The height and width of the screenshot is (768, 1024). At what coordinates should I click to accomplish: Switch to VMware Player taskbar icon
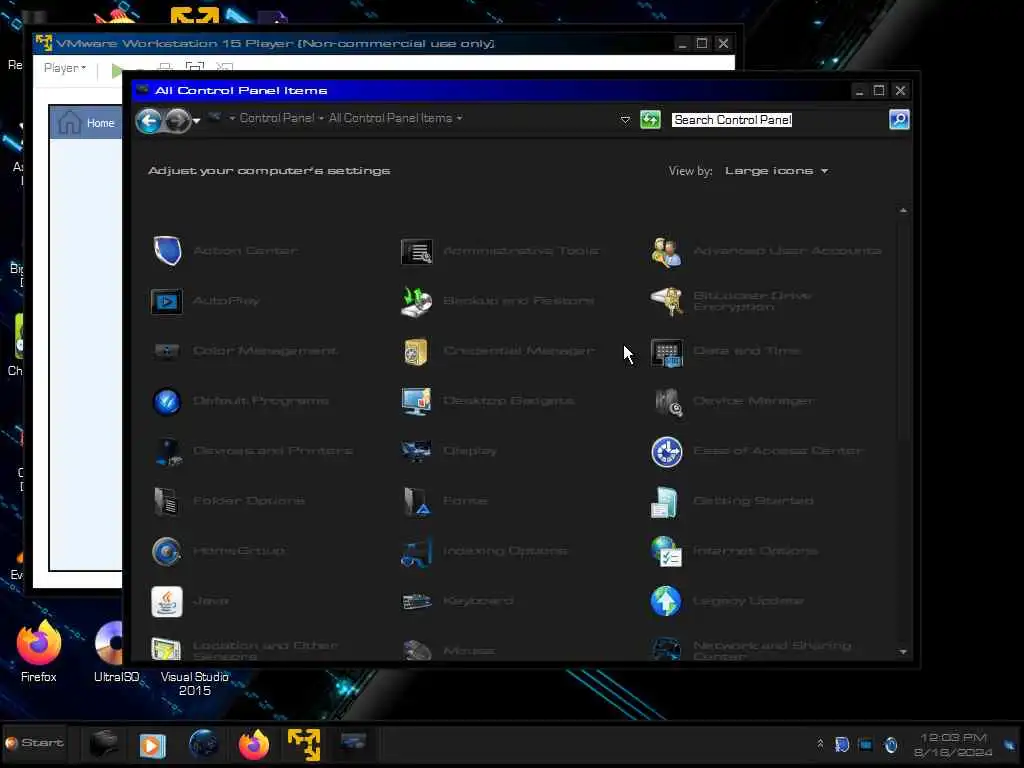pos(304,745)
